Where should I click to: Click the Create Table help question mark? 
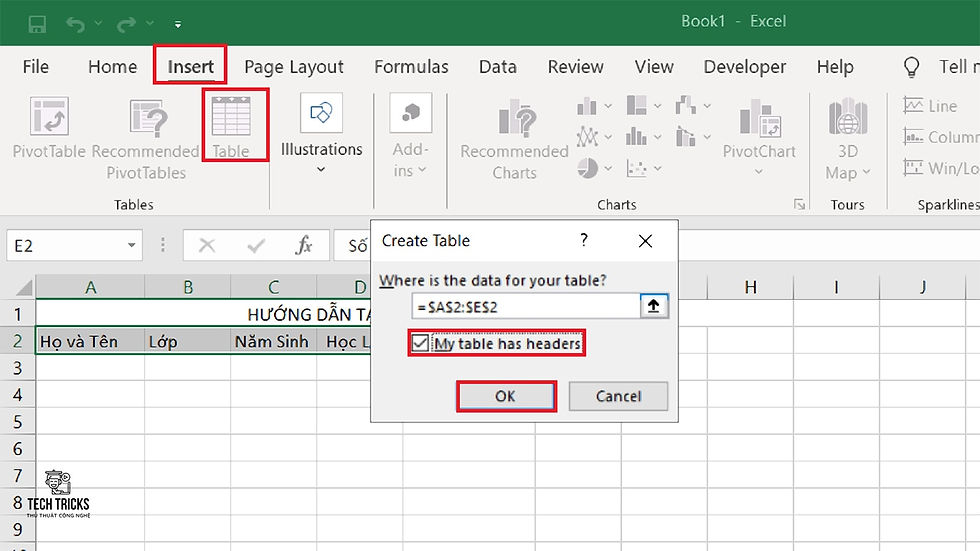click(x=584, y=240)
